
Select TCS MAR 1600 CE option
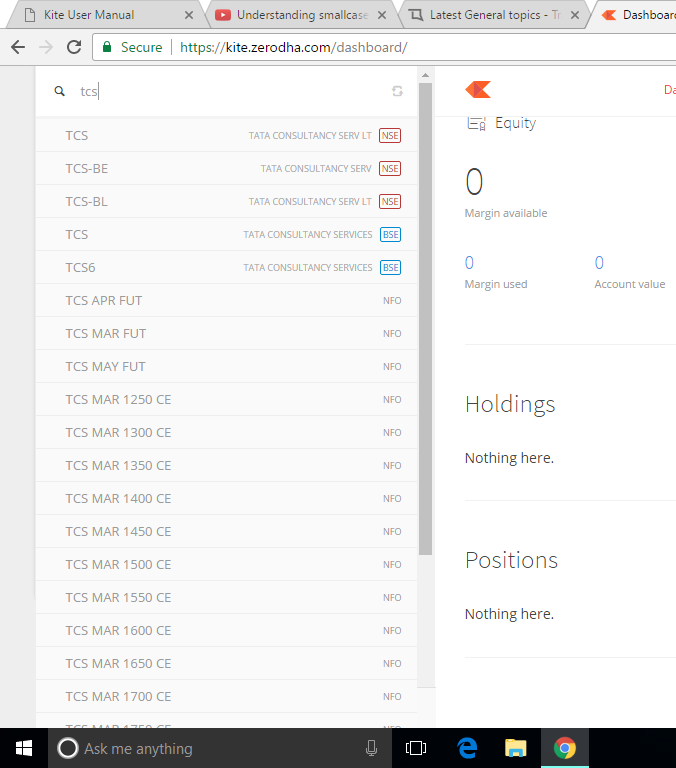(x=226, y=630)
